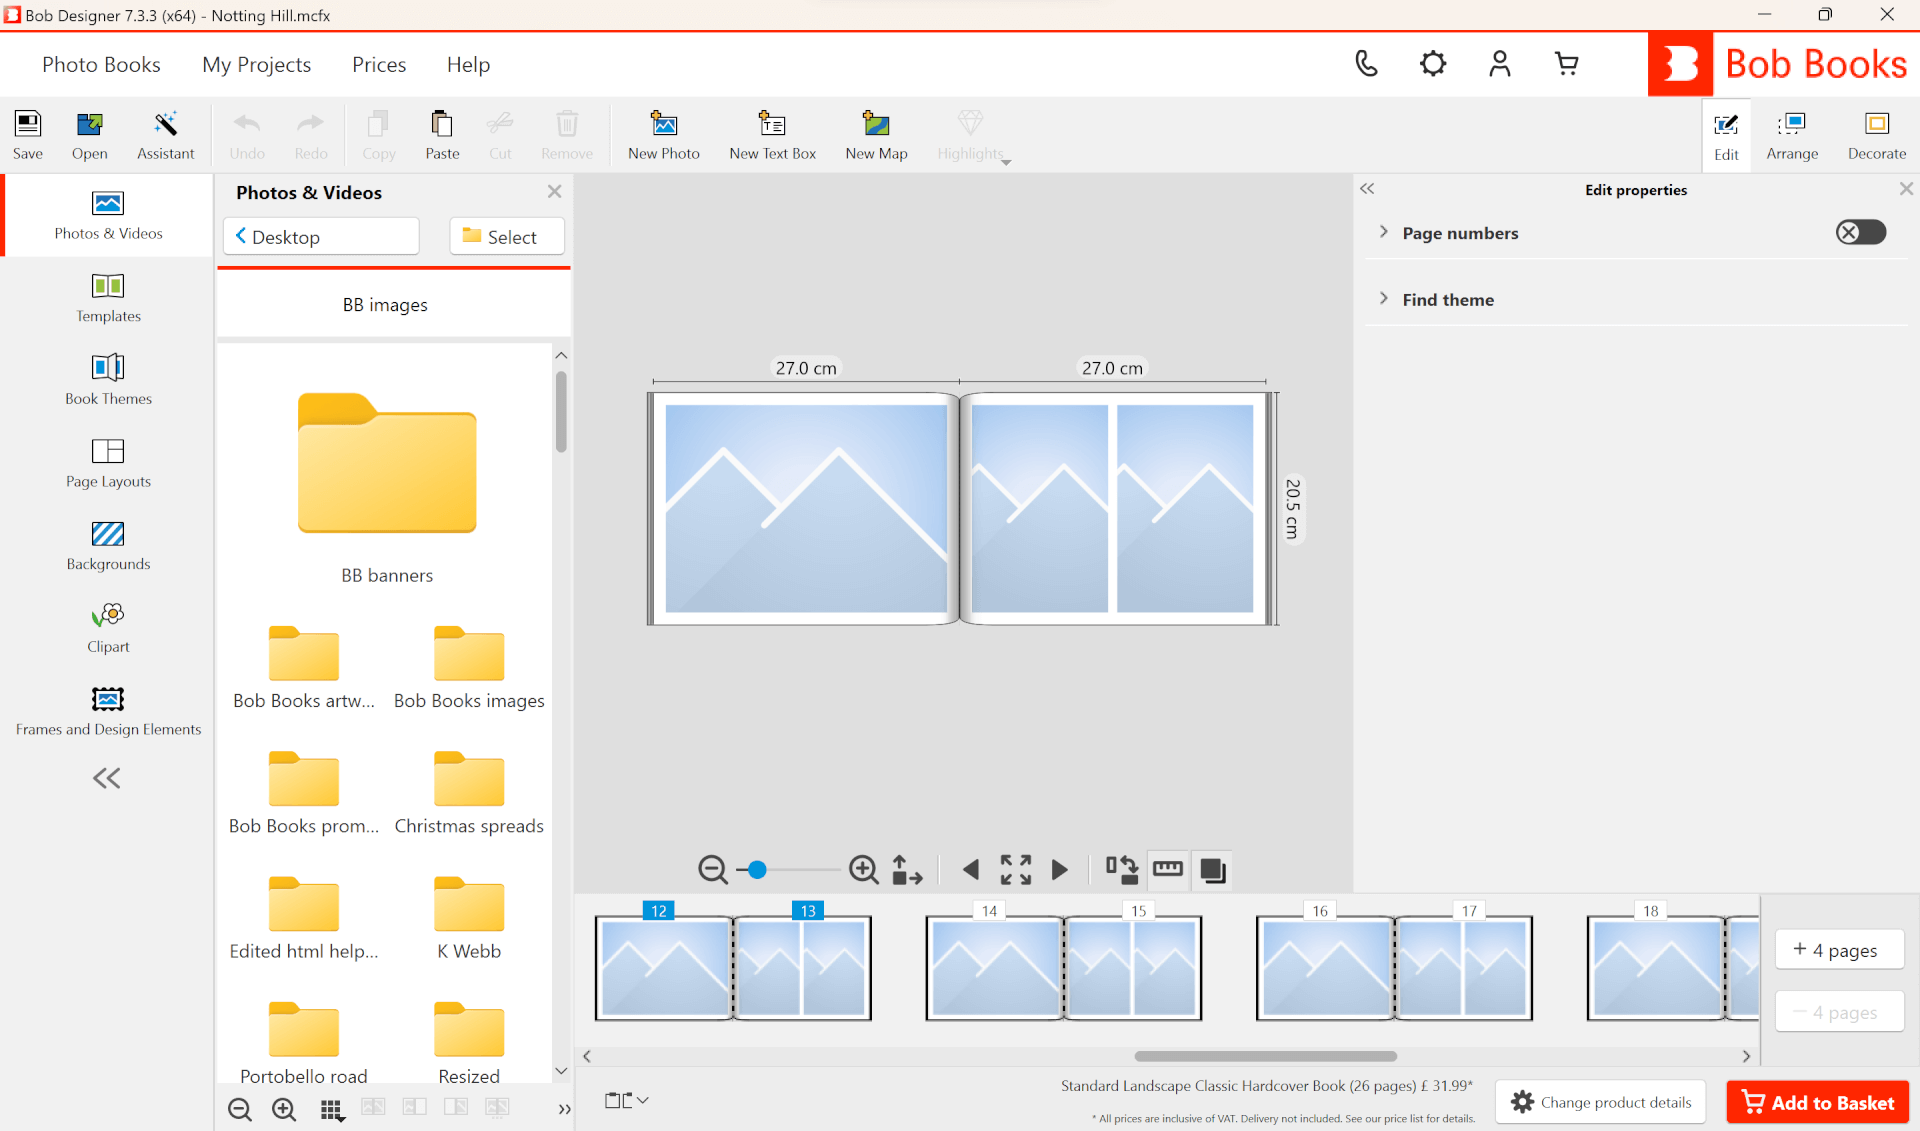The height and width of the screenshot is (1131, 1920).
Task: Open the shopping cart icon
Action: pos(1567,64)
